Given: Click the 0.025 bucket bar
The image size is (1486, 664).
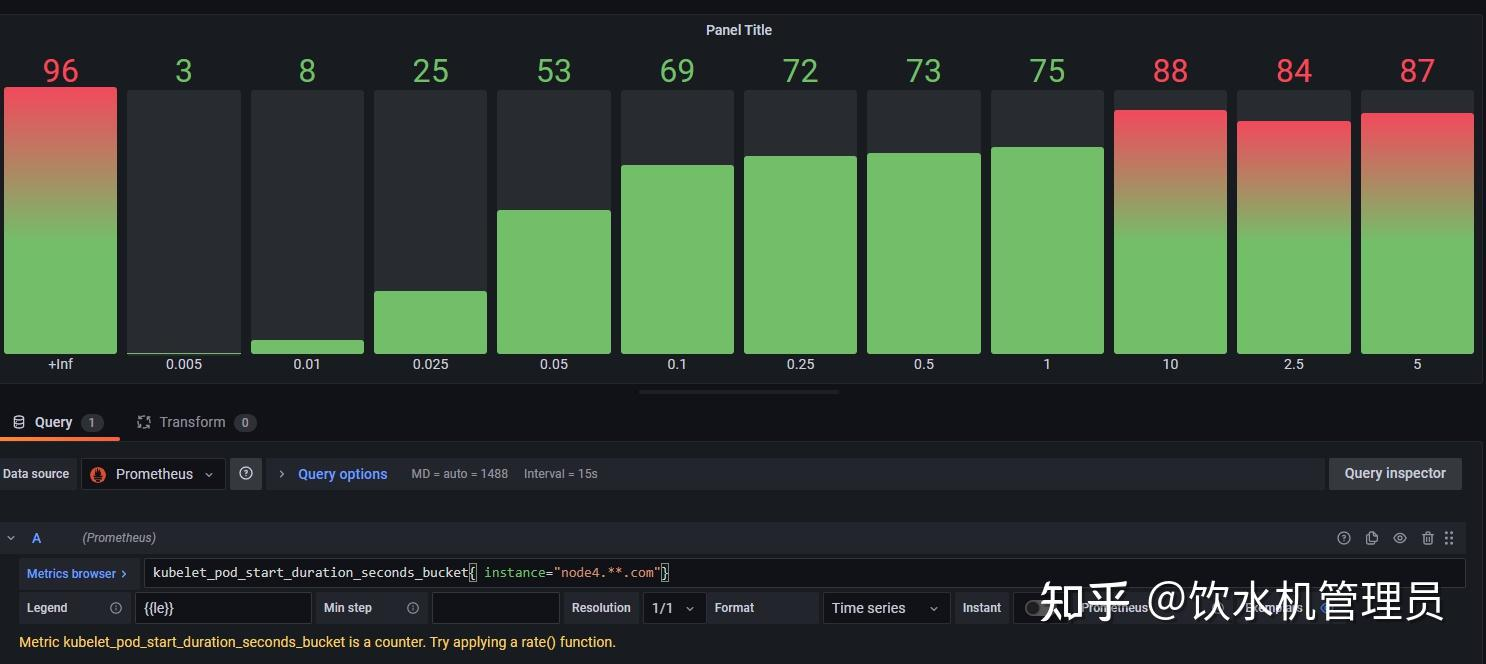Looking at the screenshot, I should click(431, 322).
